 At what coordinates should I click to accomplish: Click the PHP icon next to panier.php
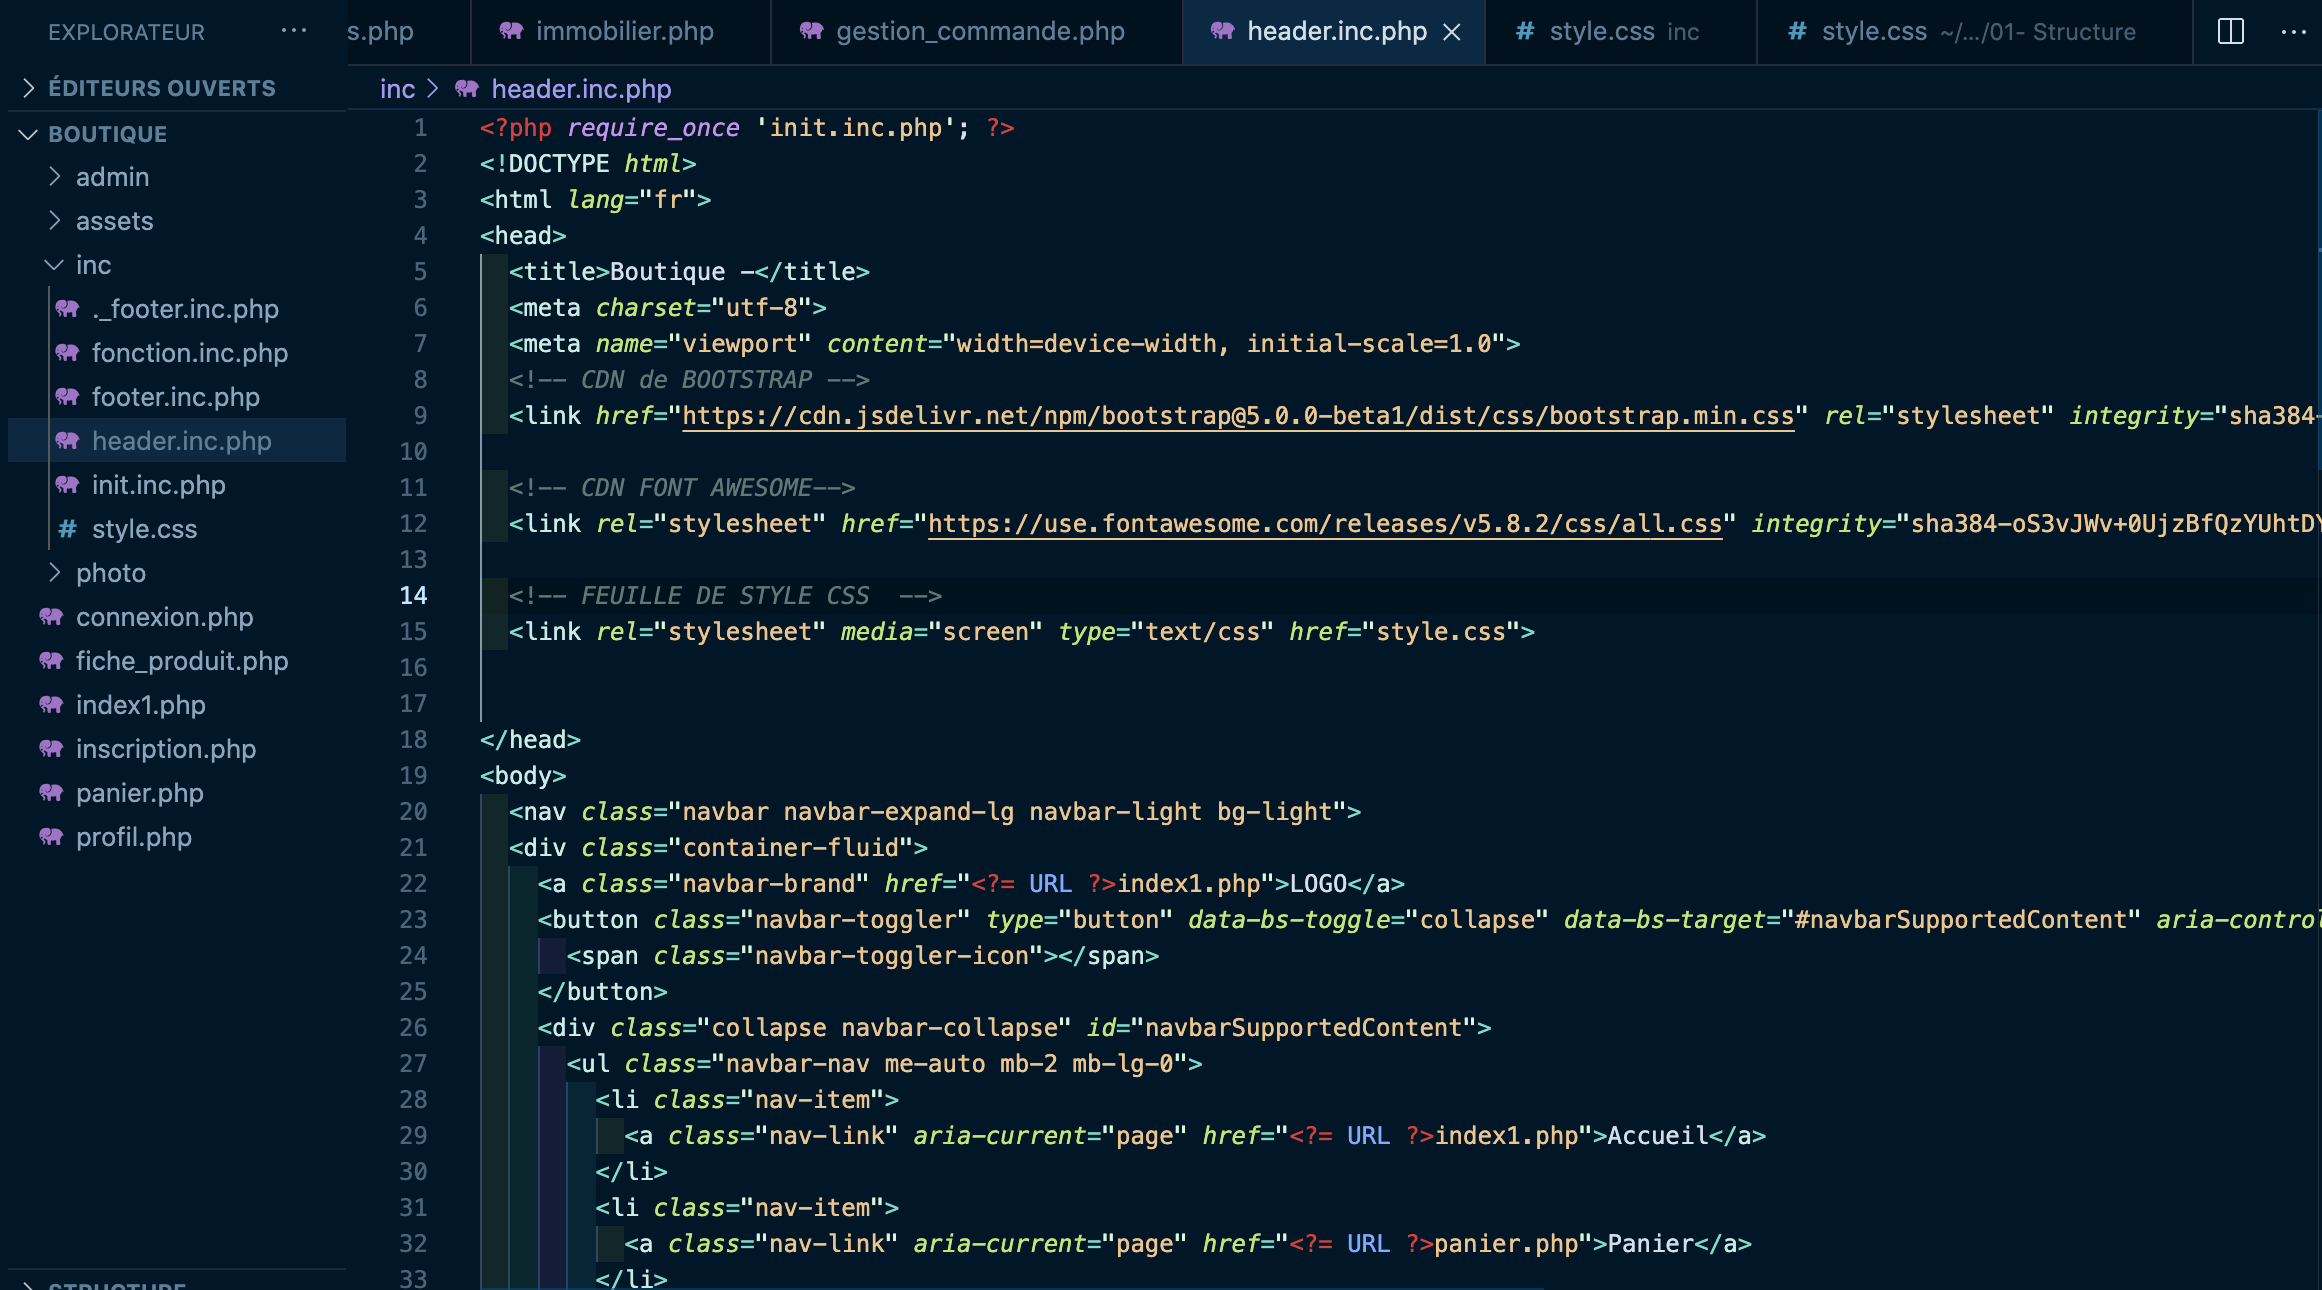point(50,793)
